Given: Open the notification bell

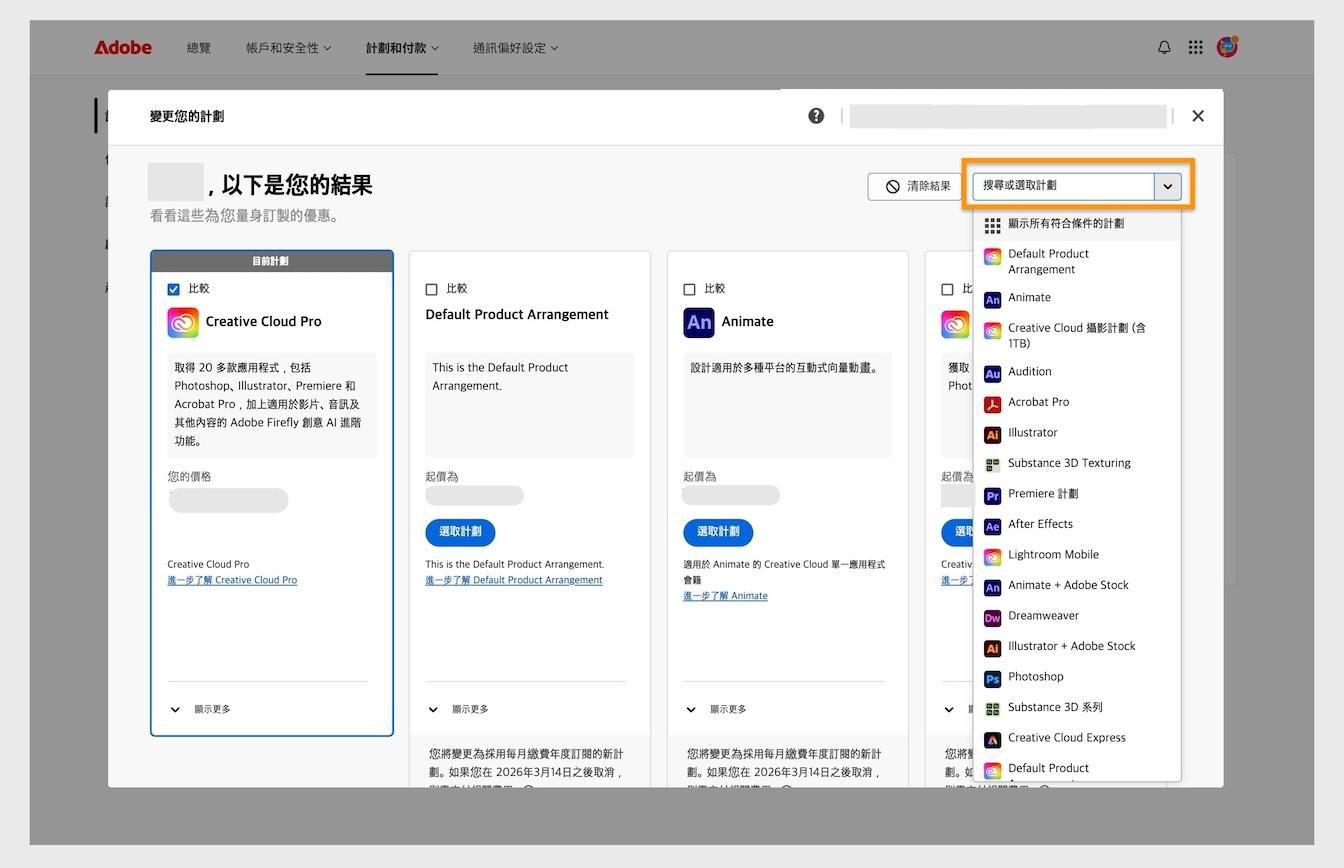Looking at the screenshot, I should 1163,46.
